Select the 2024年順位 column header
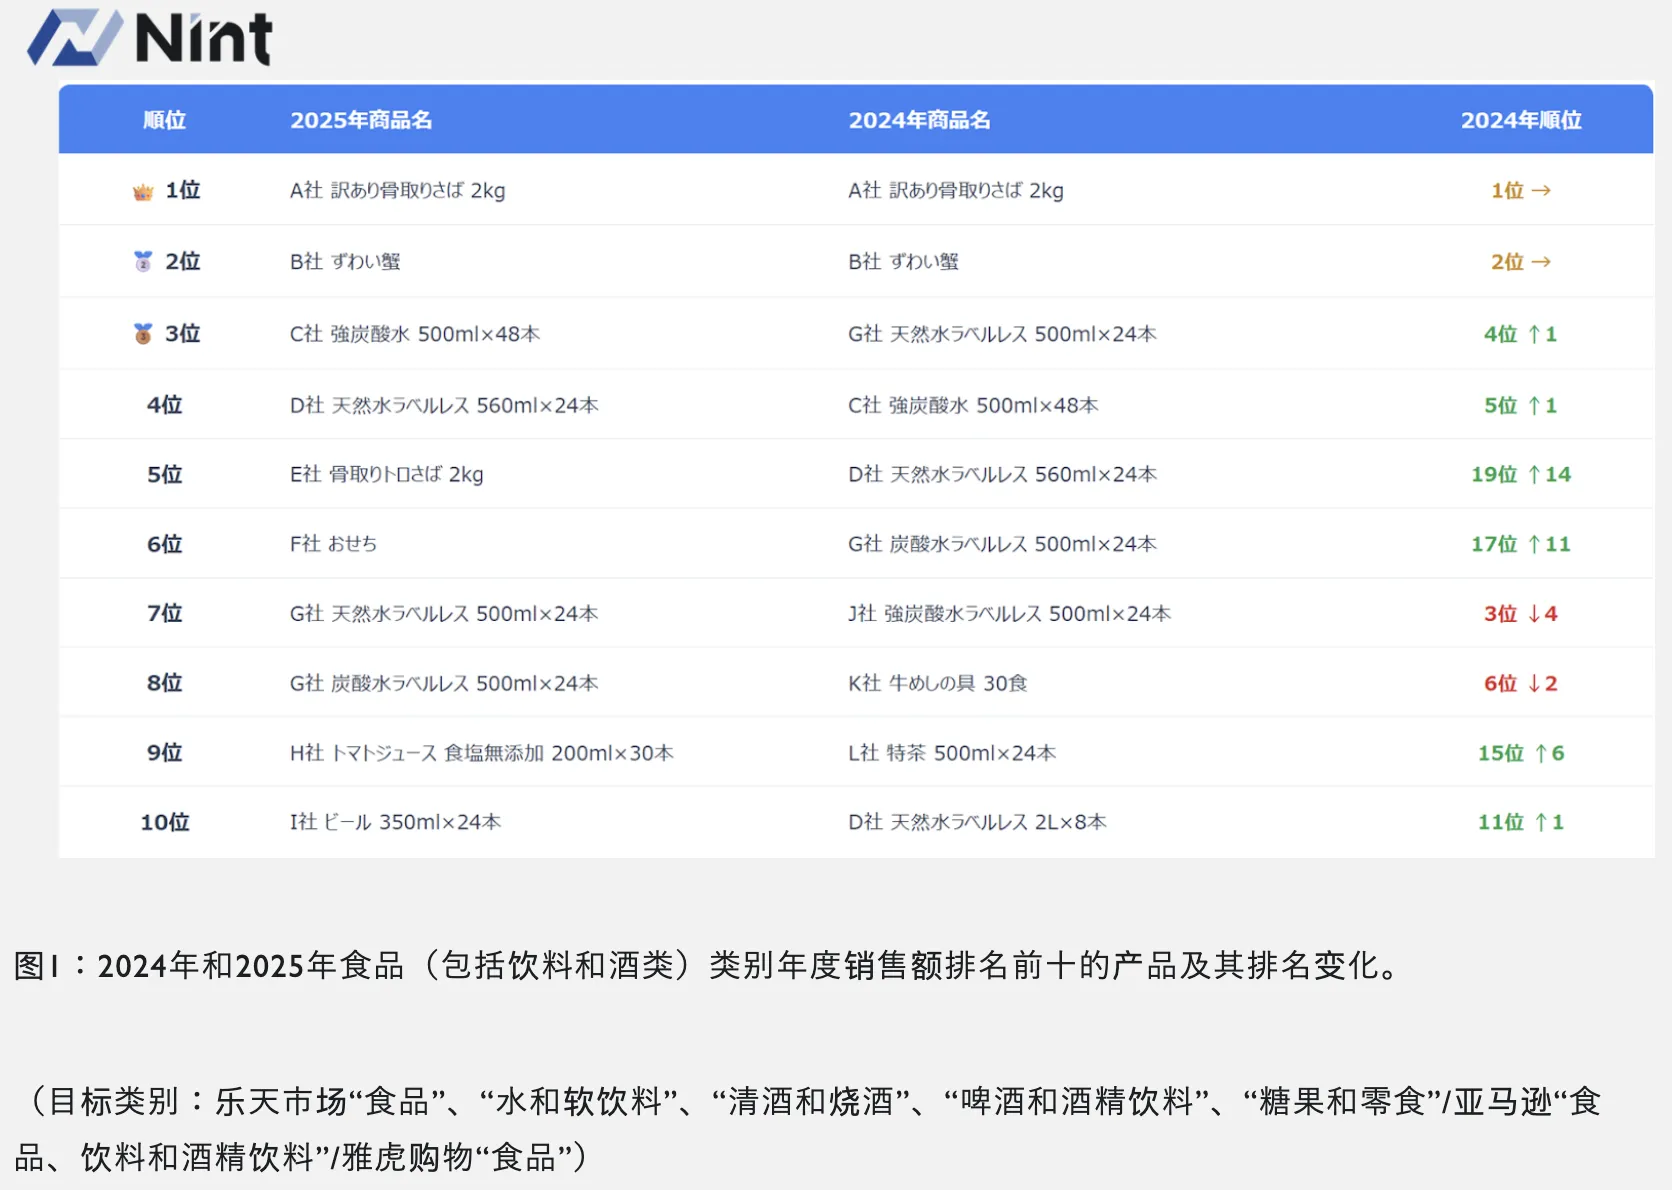The width and height of the screenshot is (1672, 1190). (1521, 120)
